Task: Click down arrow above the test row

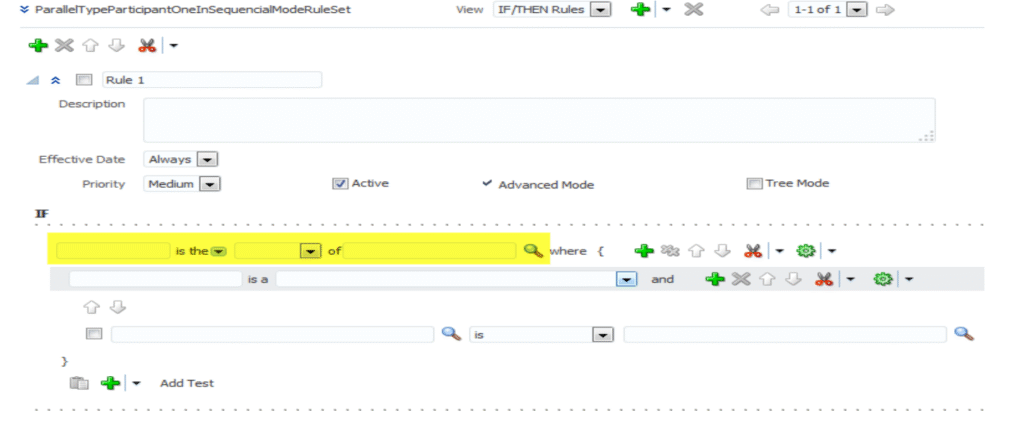Action: tap(117, 307)
